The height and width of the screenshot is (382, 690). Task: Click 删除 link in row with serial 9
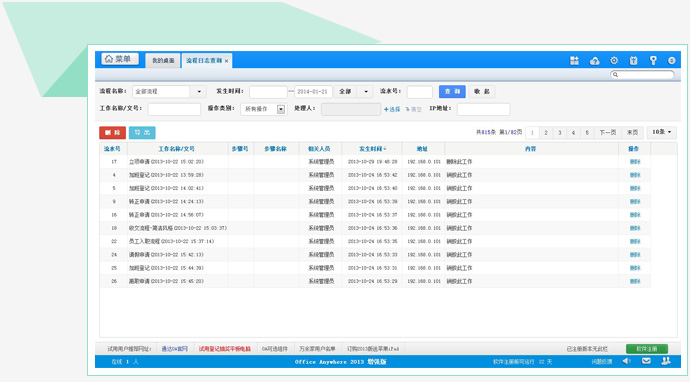click(635, 202)
